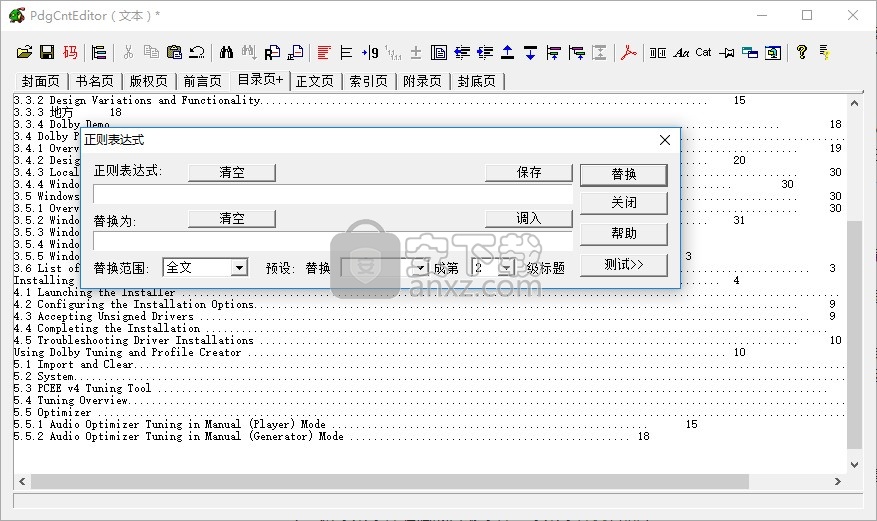Click into the 正则表达式 input field

(x=333, y=195)
